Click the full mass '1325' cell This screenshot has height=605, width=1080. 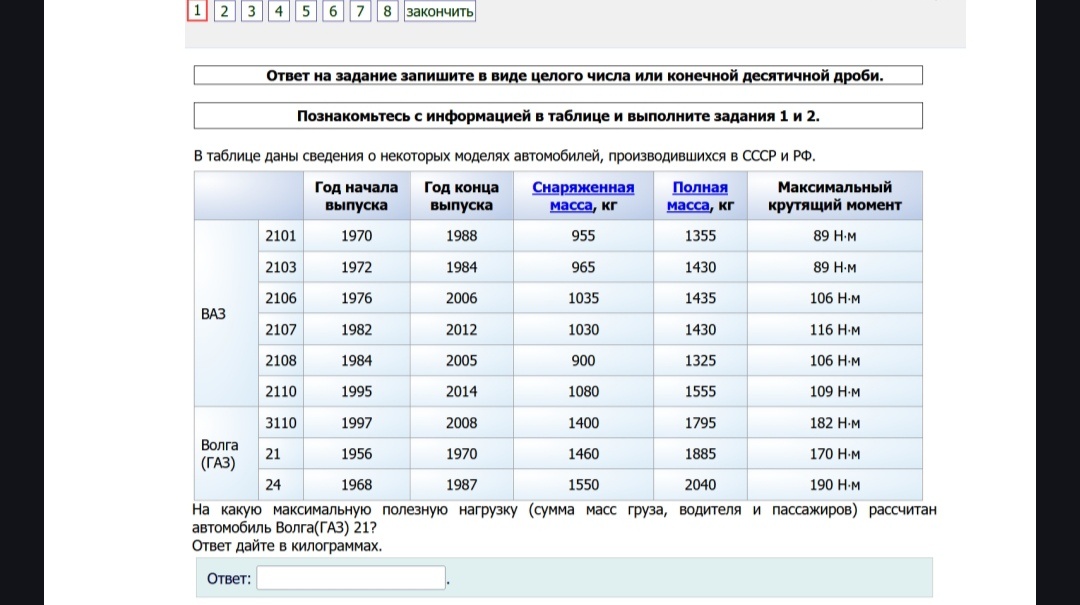point(700,360)
